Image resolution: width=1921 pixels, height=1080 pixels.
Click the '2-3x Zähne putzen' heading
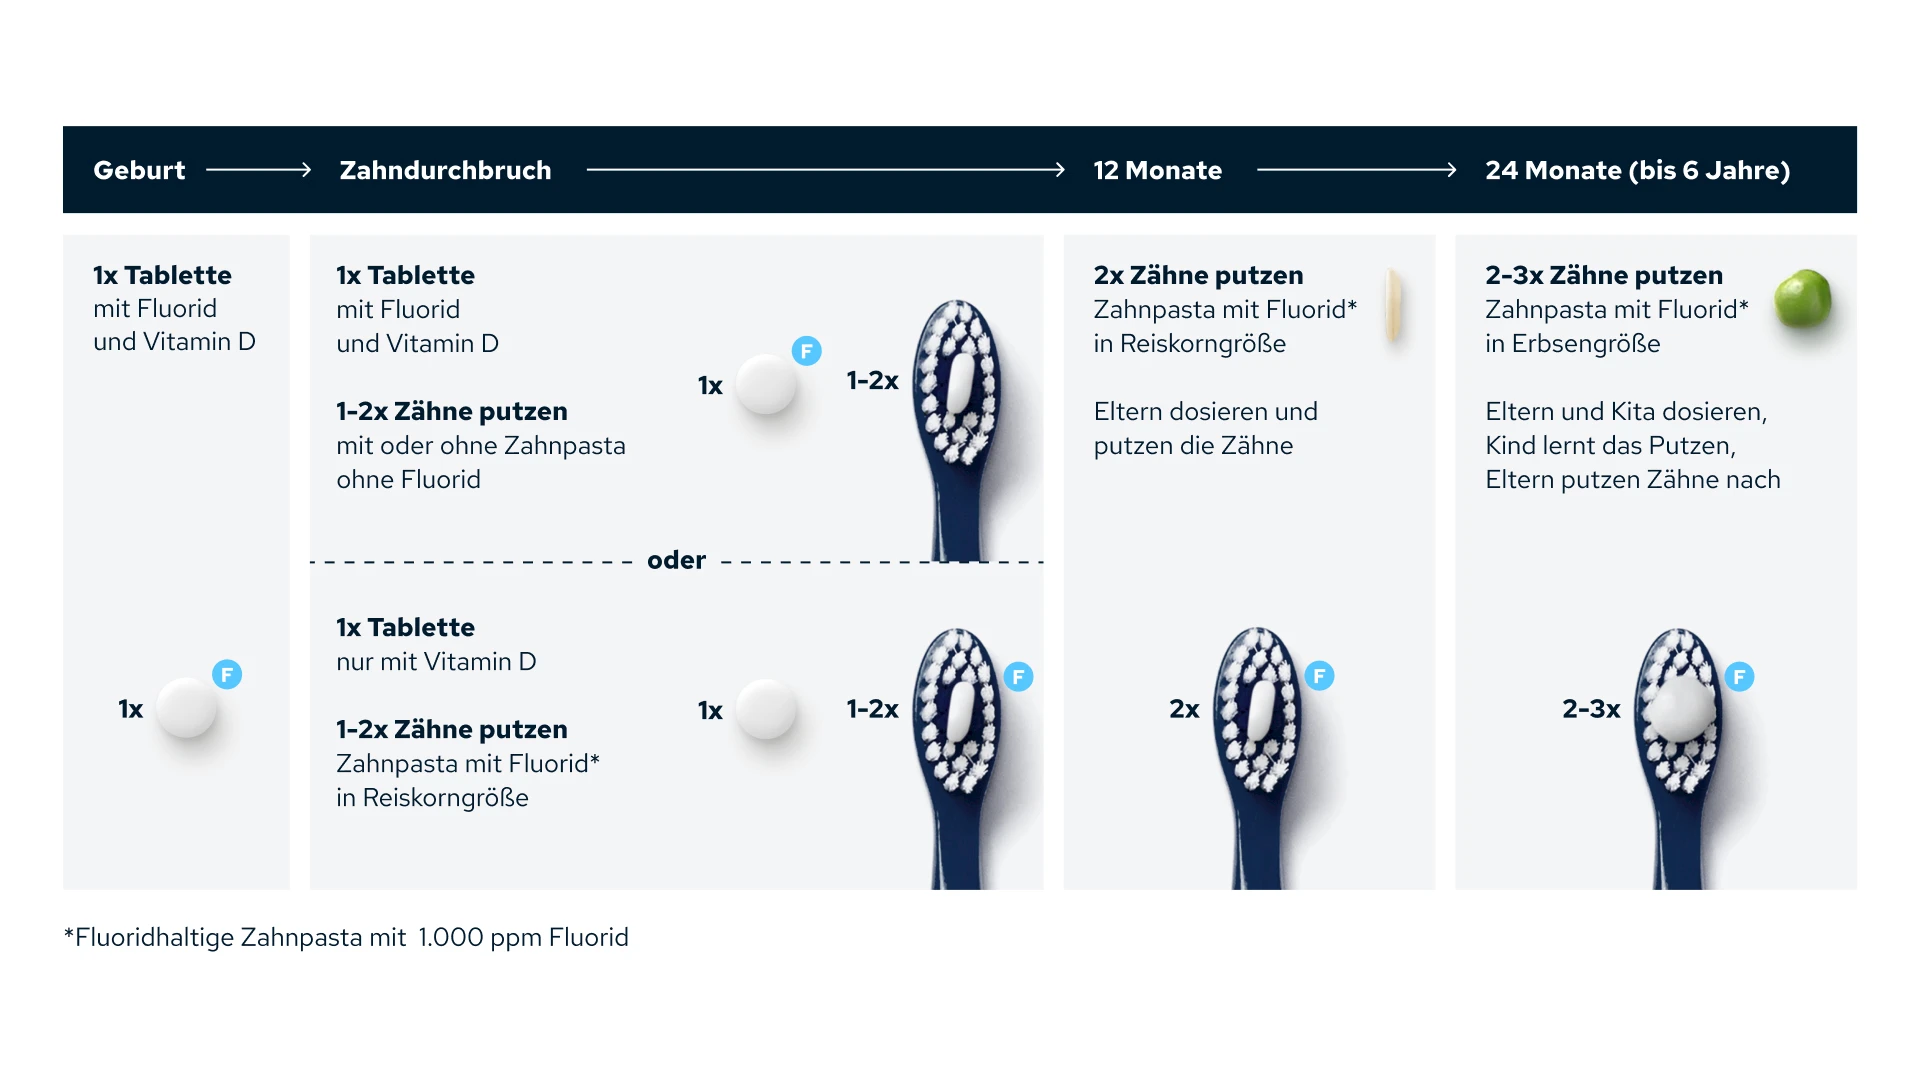1603,275
